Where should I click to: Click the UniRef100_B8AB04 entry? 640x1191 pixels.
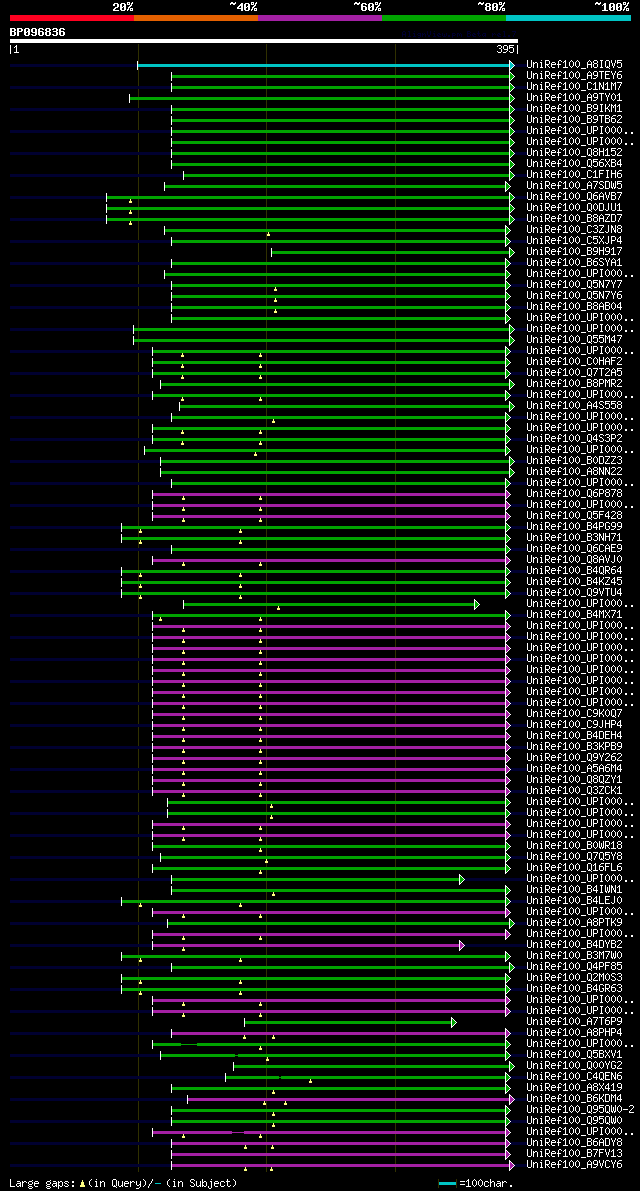click(574, 307)
